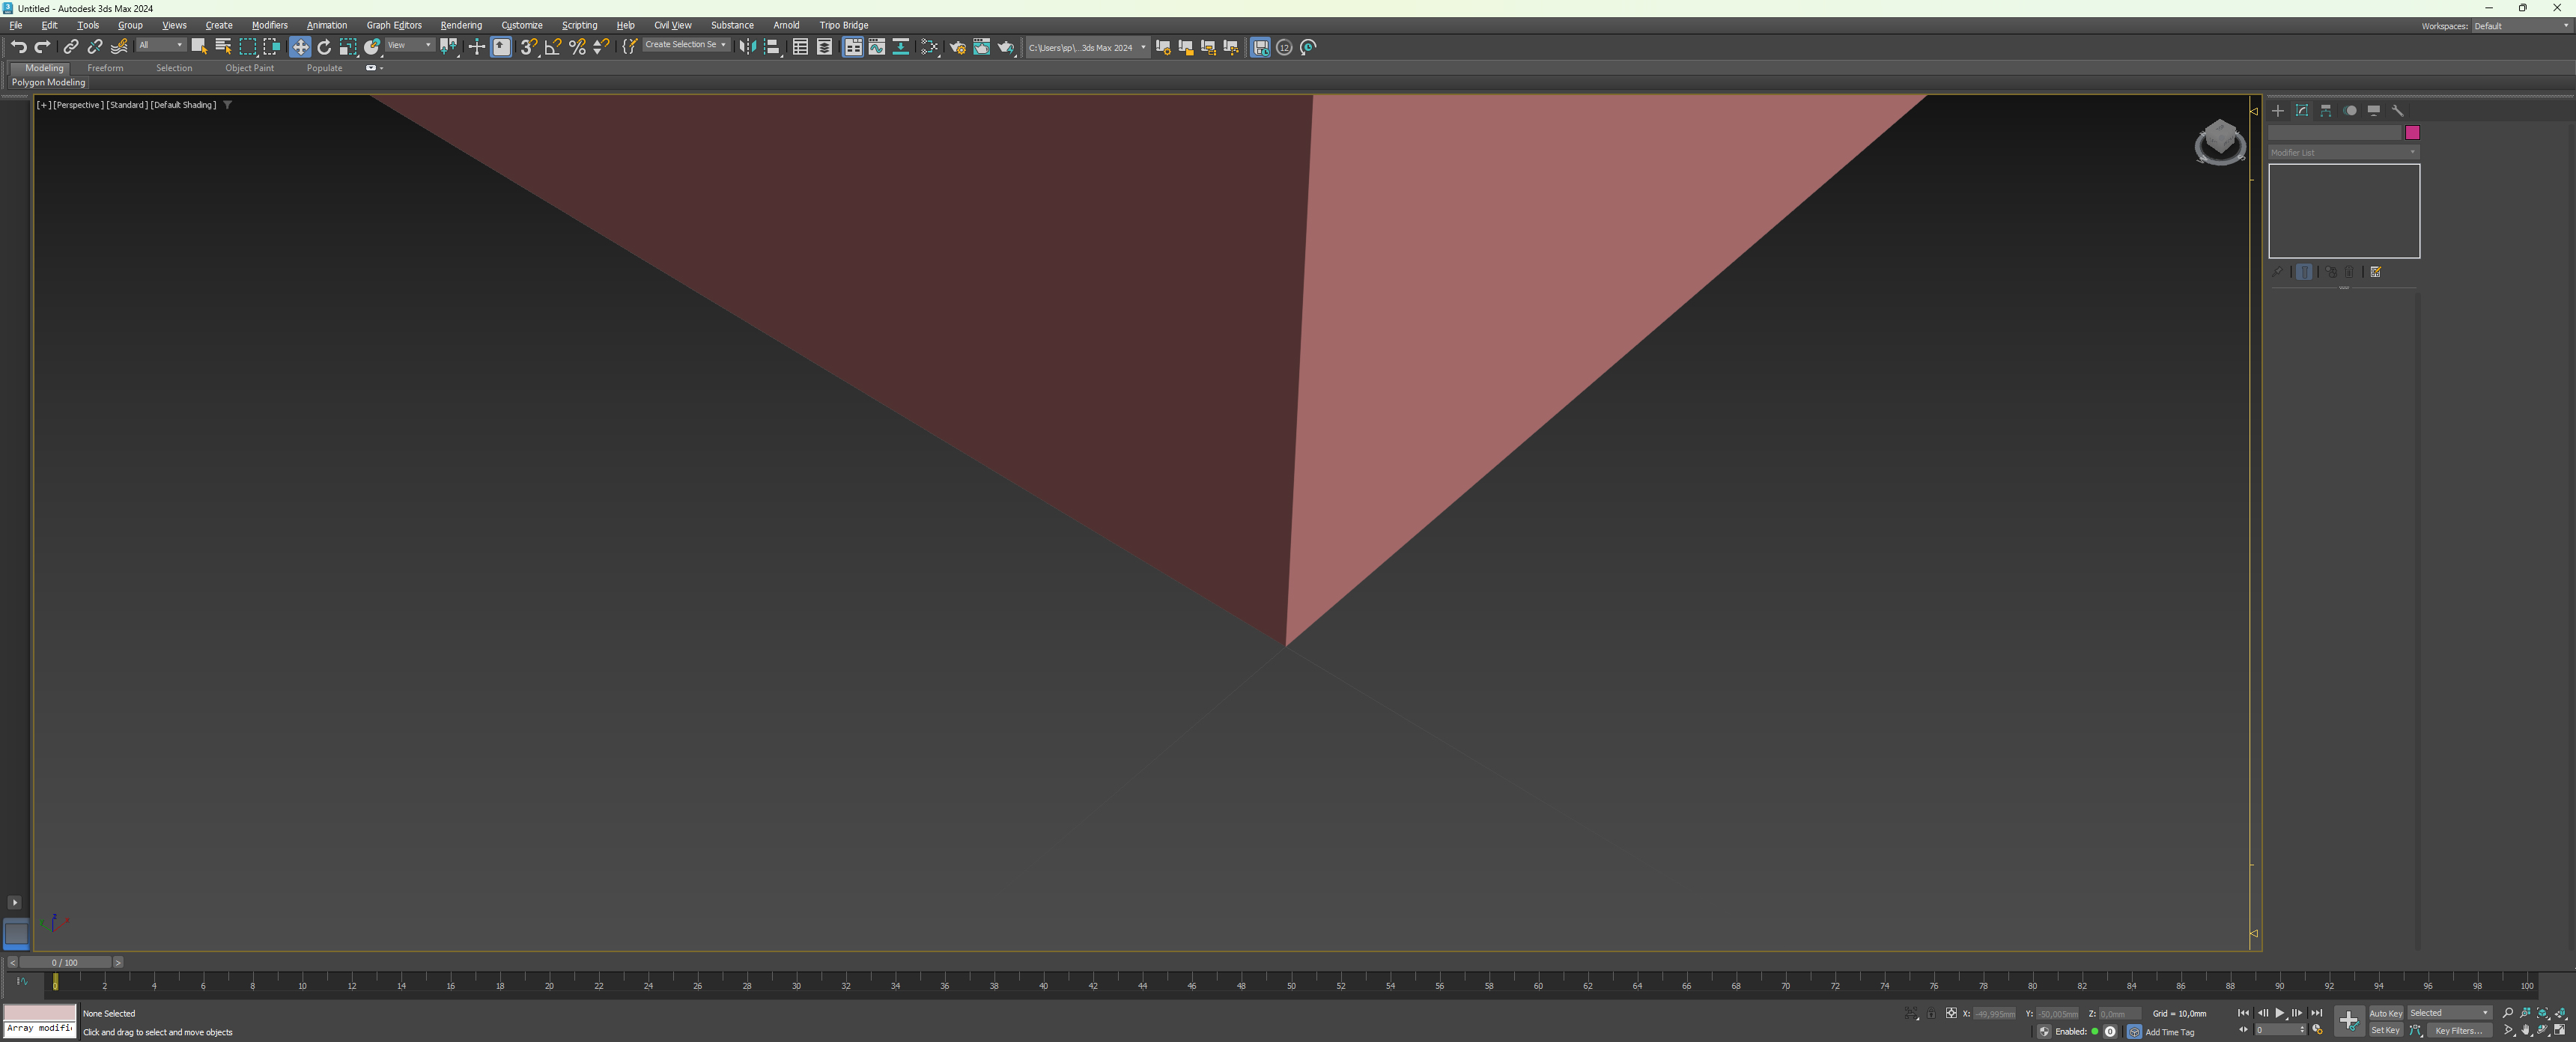This screenshot has height=1042, width=2576.
Task: Toggle the selection lock icon
Action: point(1931,1014)
